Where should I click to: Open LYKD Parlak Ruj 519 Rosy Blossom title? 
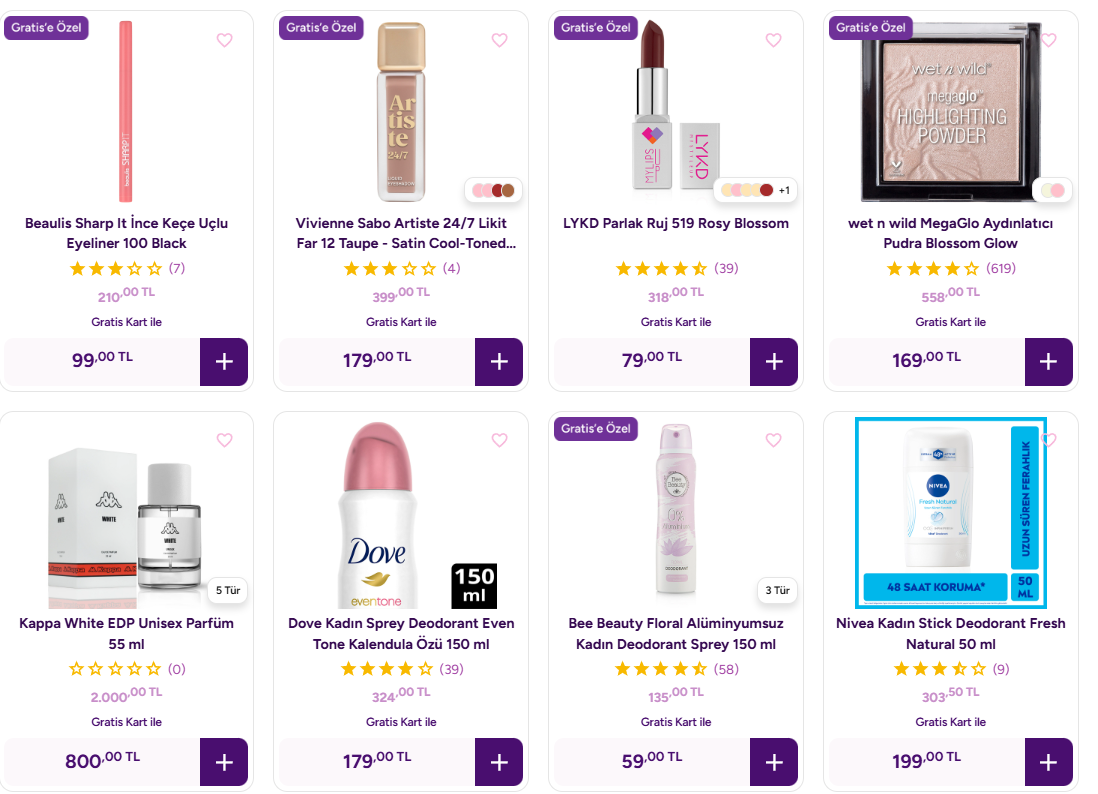coord(676,223)
